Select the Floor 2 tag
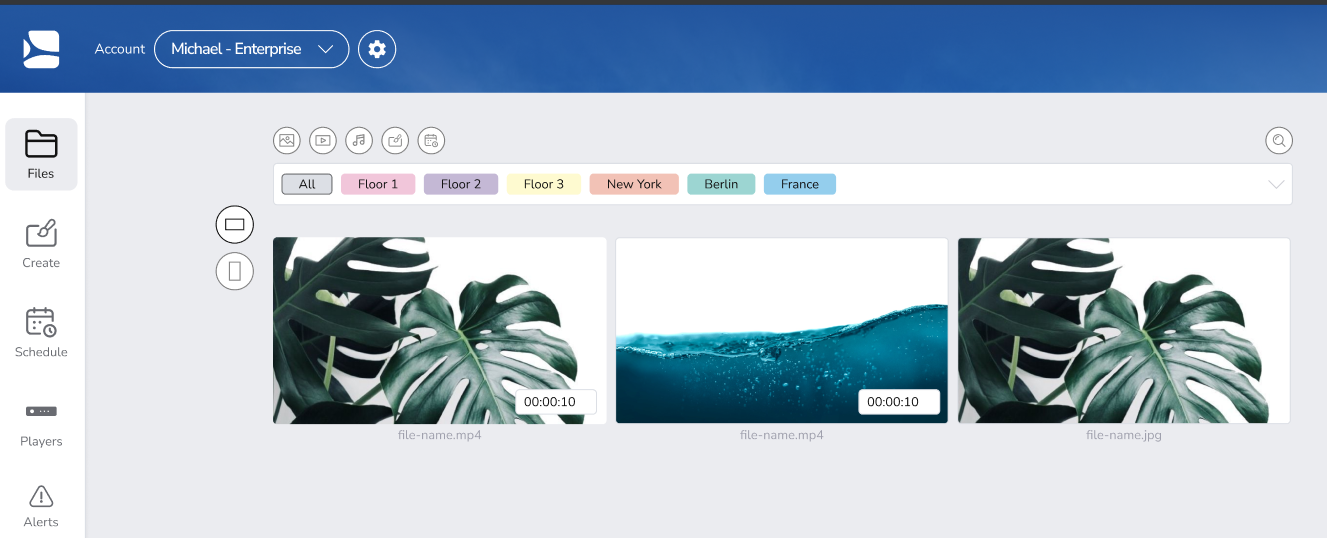 (x=461, y=184)
